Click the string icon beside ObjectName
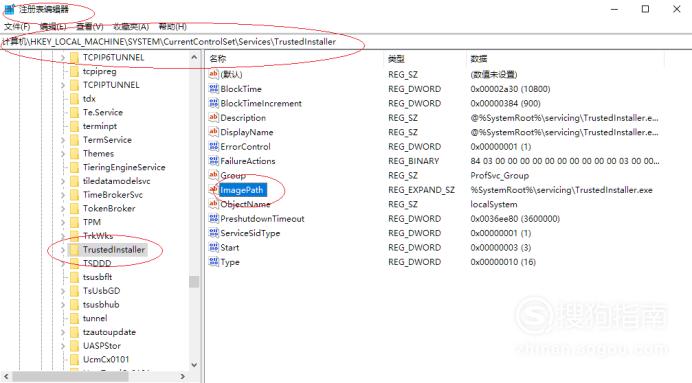The height and width of the screenshot is (383, 692). 214,204
